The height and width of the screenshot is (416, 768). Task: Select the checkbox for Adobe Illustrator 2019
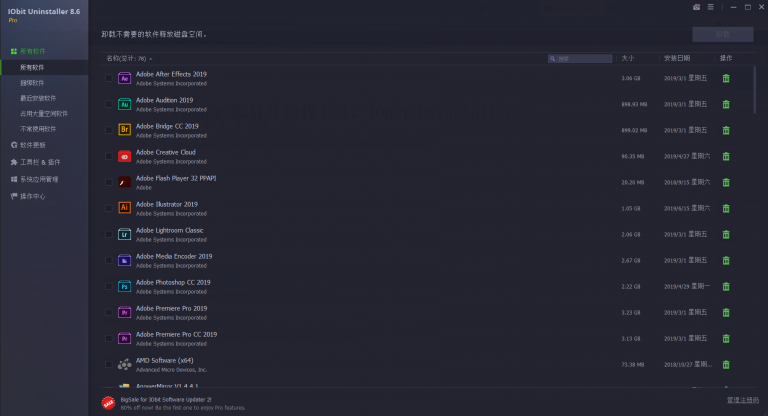coord(109,208)
